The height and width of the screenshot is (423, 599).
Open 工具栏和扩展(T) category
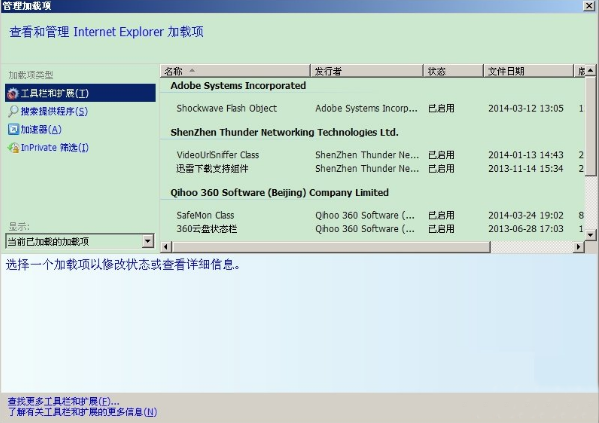click(80, 93)
